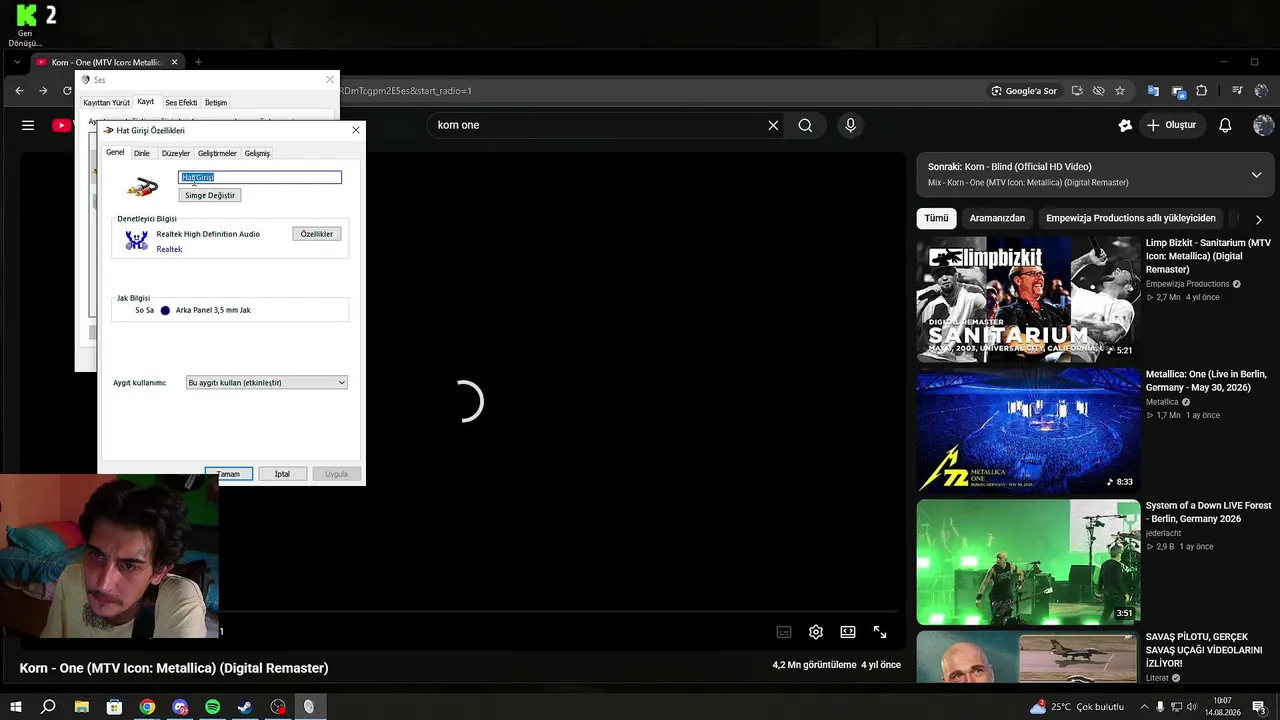This screenshot has height=720, width=1280.
Task: Open the Kayıttan Yürüt tab in Ses window
Action: coord(106,103)
